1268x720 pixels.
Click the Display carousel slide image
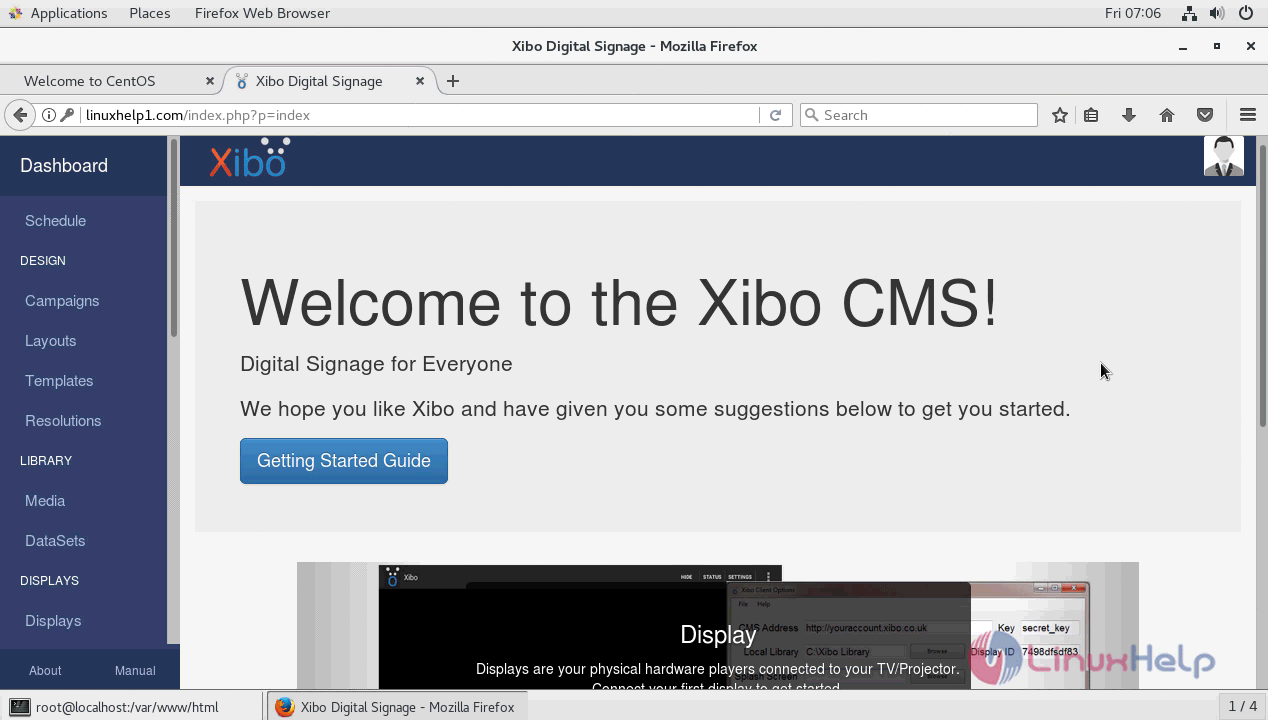(x=718, y=626)
